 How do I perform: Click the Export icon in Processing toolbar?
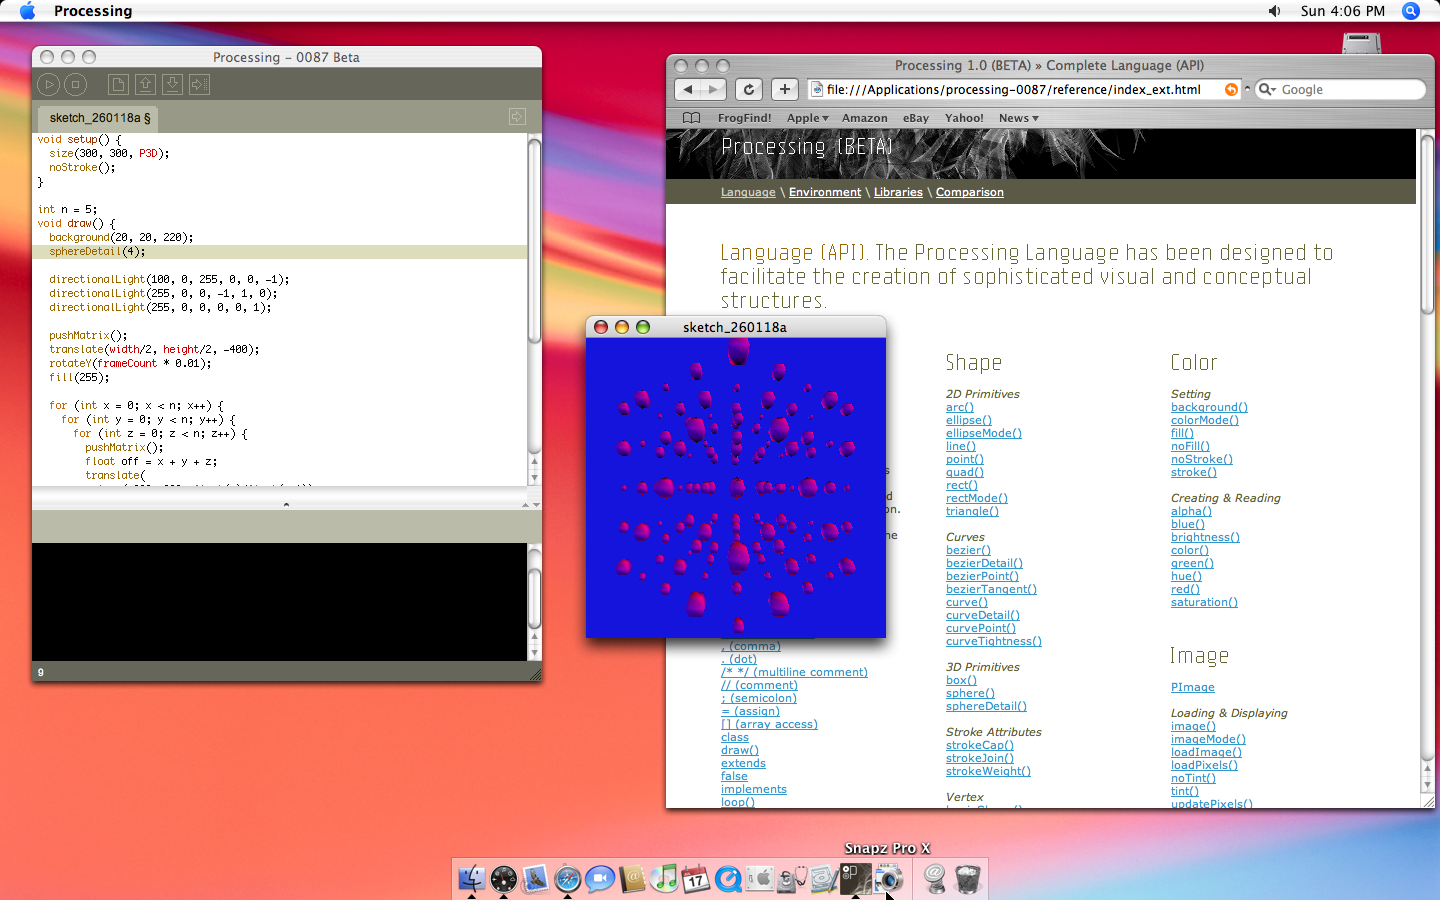click(x=199, y=85)
